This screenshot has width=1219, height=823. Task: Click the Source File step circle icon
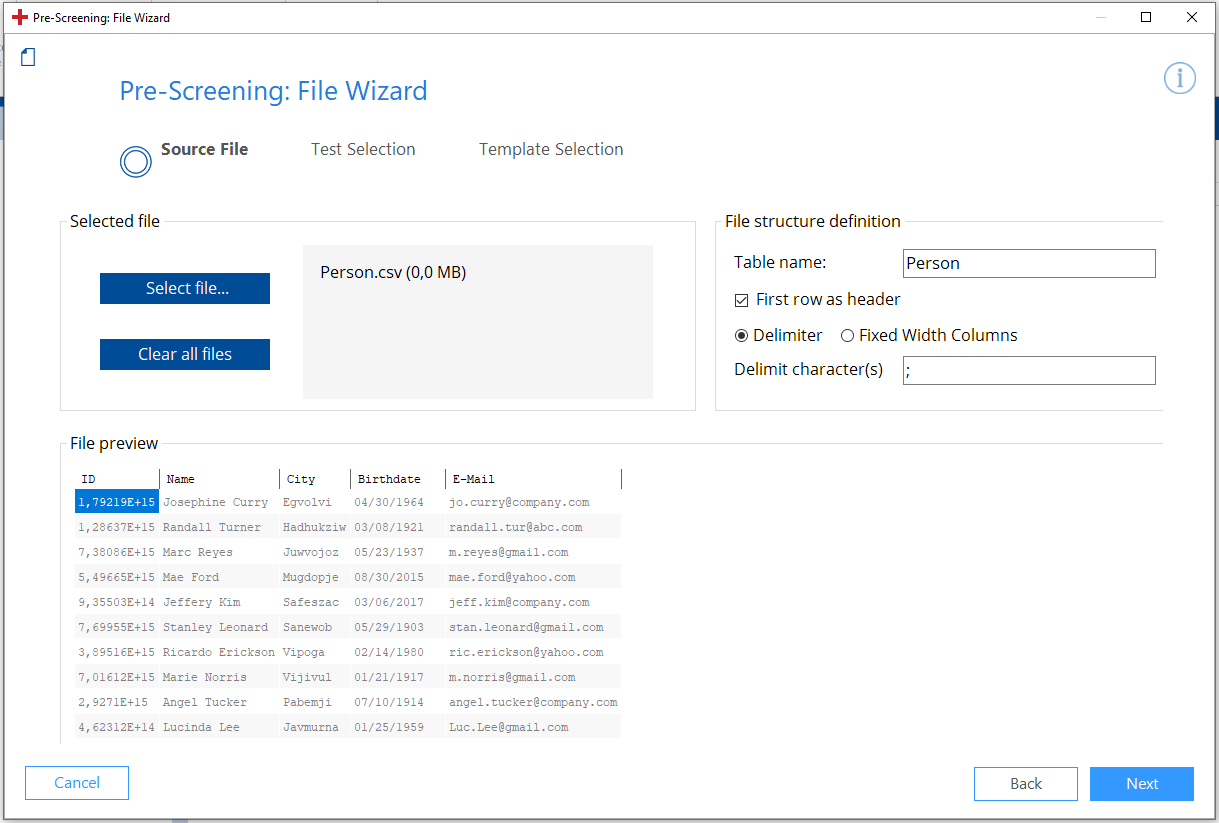(x=136, y=162)
